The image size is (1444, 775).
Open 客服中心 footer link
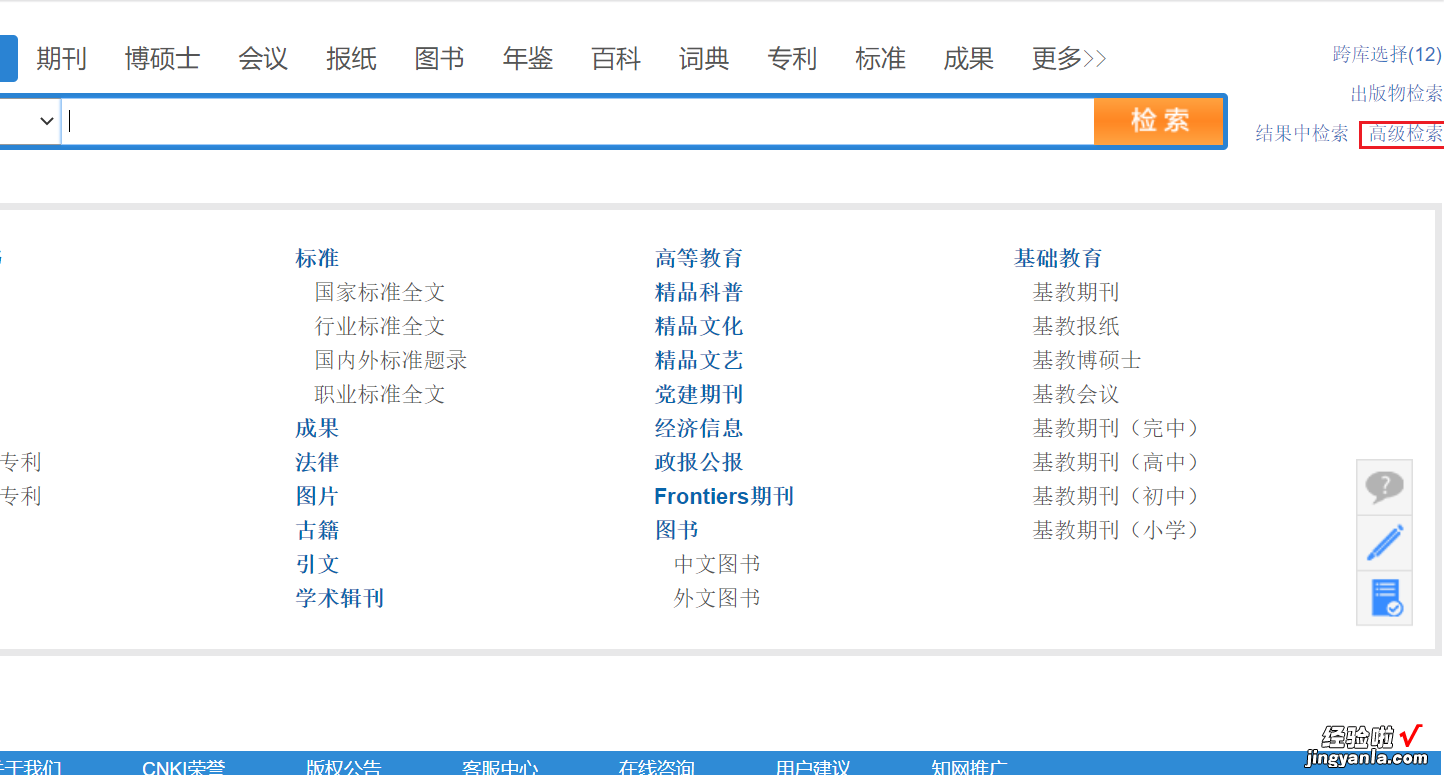500,767
